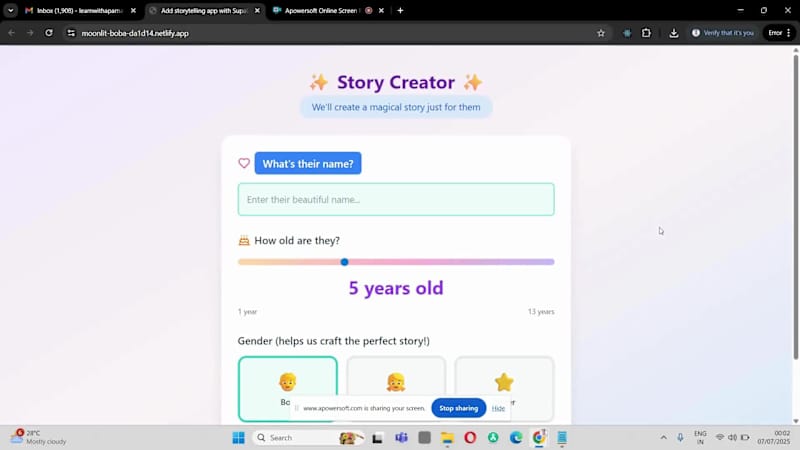Open the blue pinned extension icon

pyautogui.click(x=627, y=33)
